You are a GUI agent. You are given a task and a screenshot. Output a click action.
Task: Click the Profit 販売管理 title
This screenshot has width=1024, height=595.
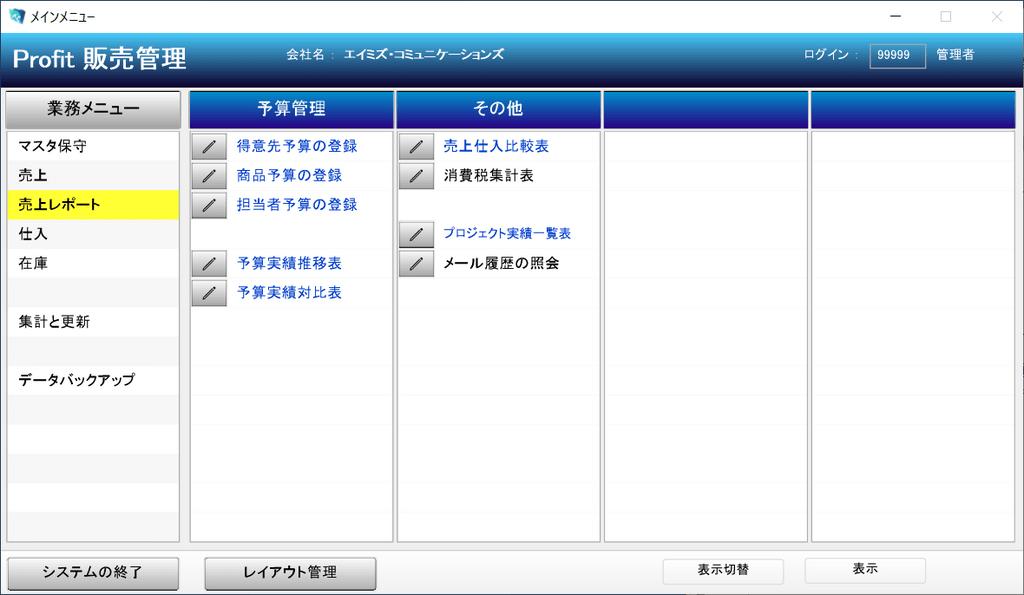pos(99,59)
